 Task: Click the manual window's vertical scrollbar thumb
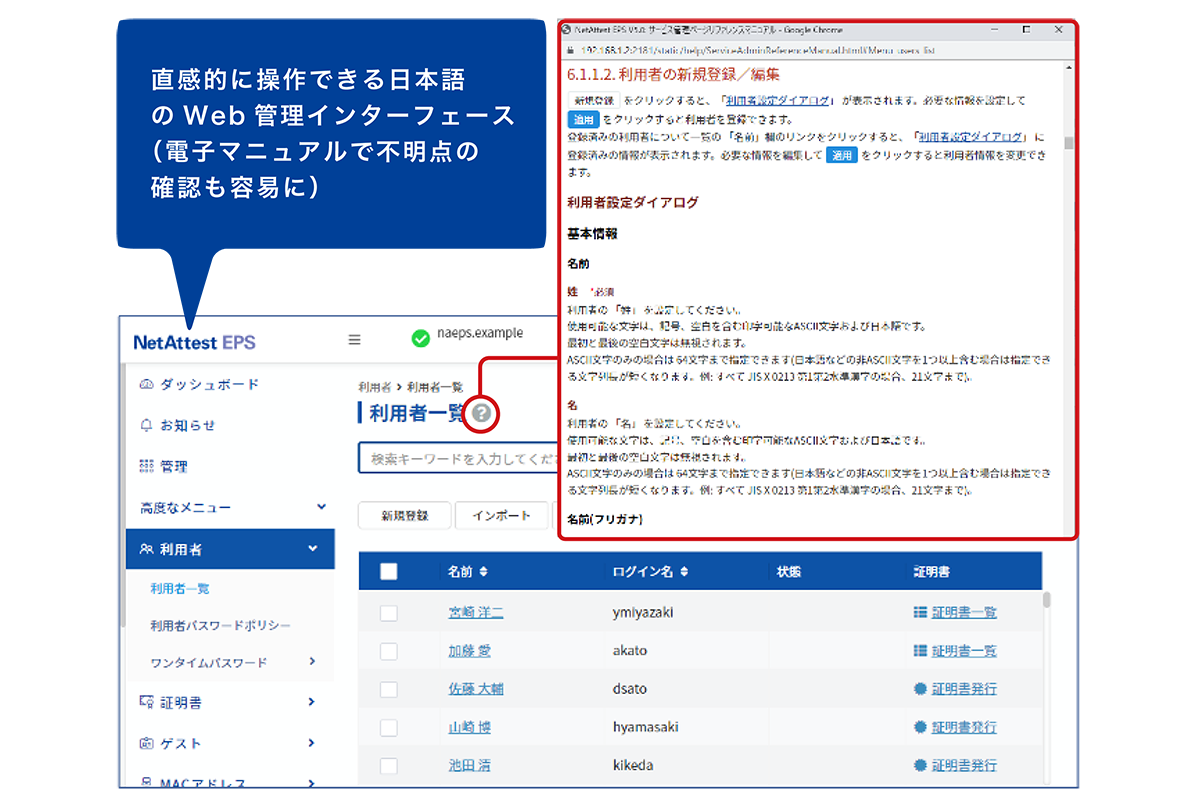[x=1068, y=142]
